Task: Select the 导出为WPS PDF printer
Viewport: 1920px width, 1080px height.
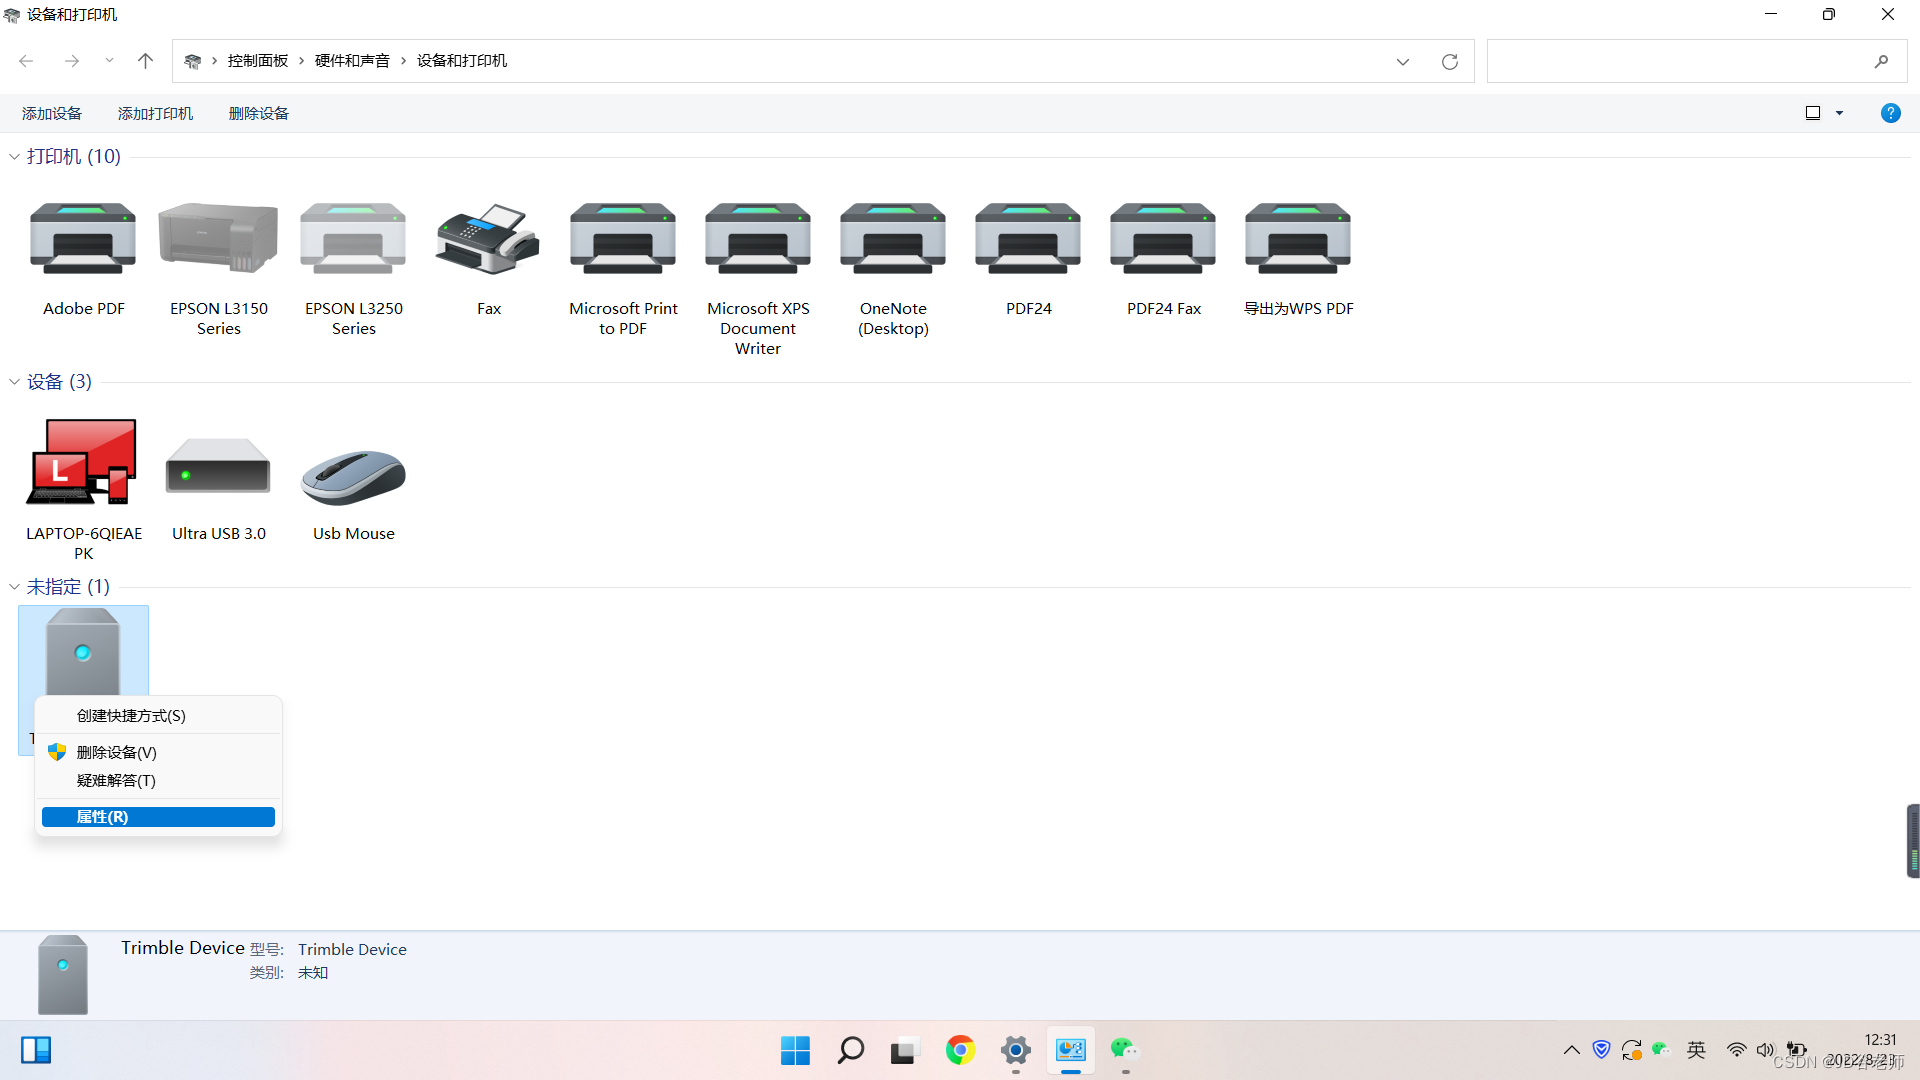Action: click(1298, 240)
